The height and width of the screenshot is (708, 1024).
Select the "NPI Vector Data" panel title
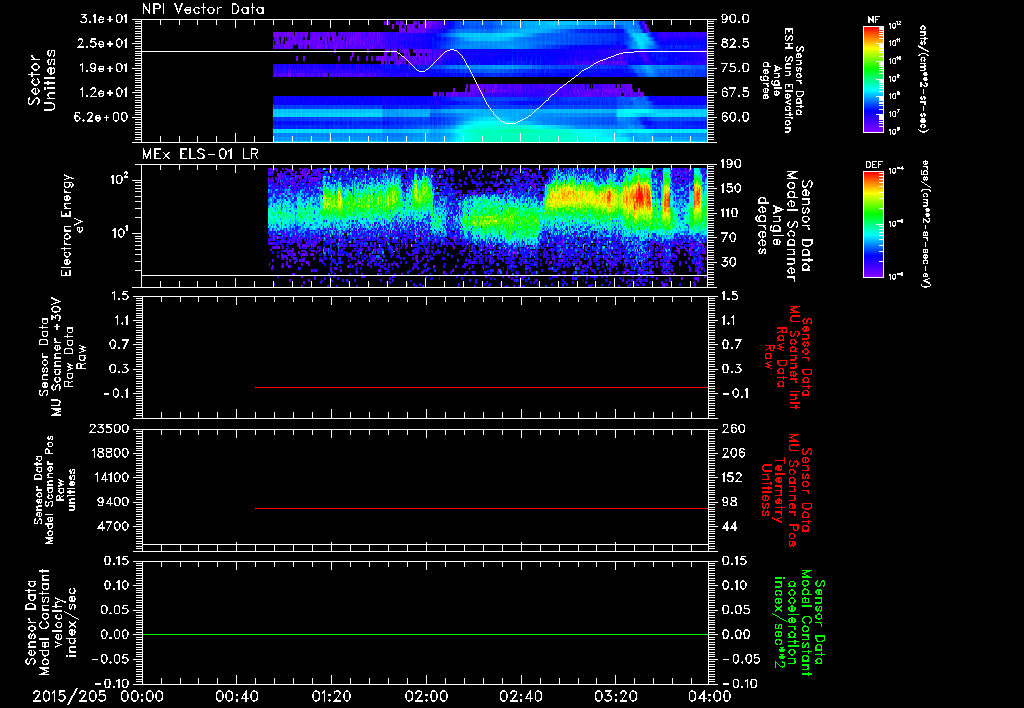point(204,9)
